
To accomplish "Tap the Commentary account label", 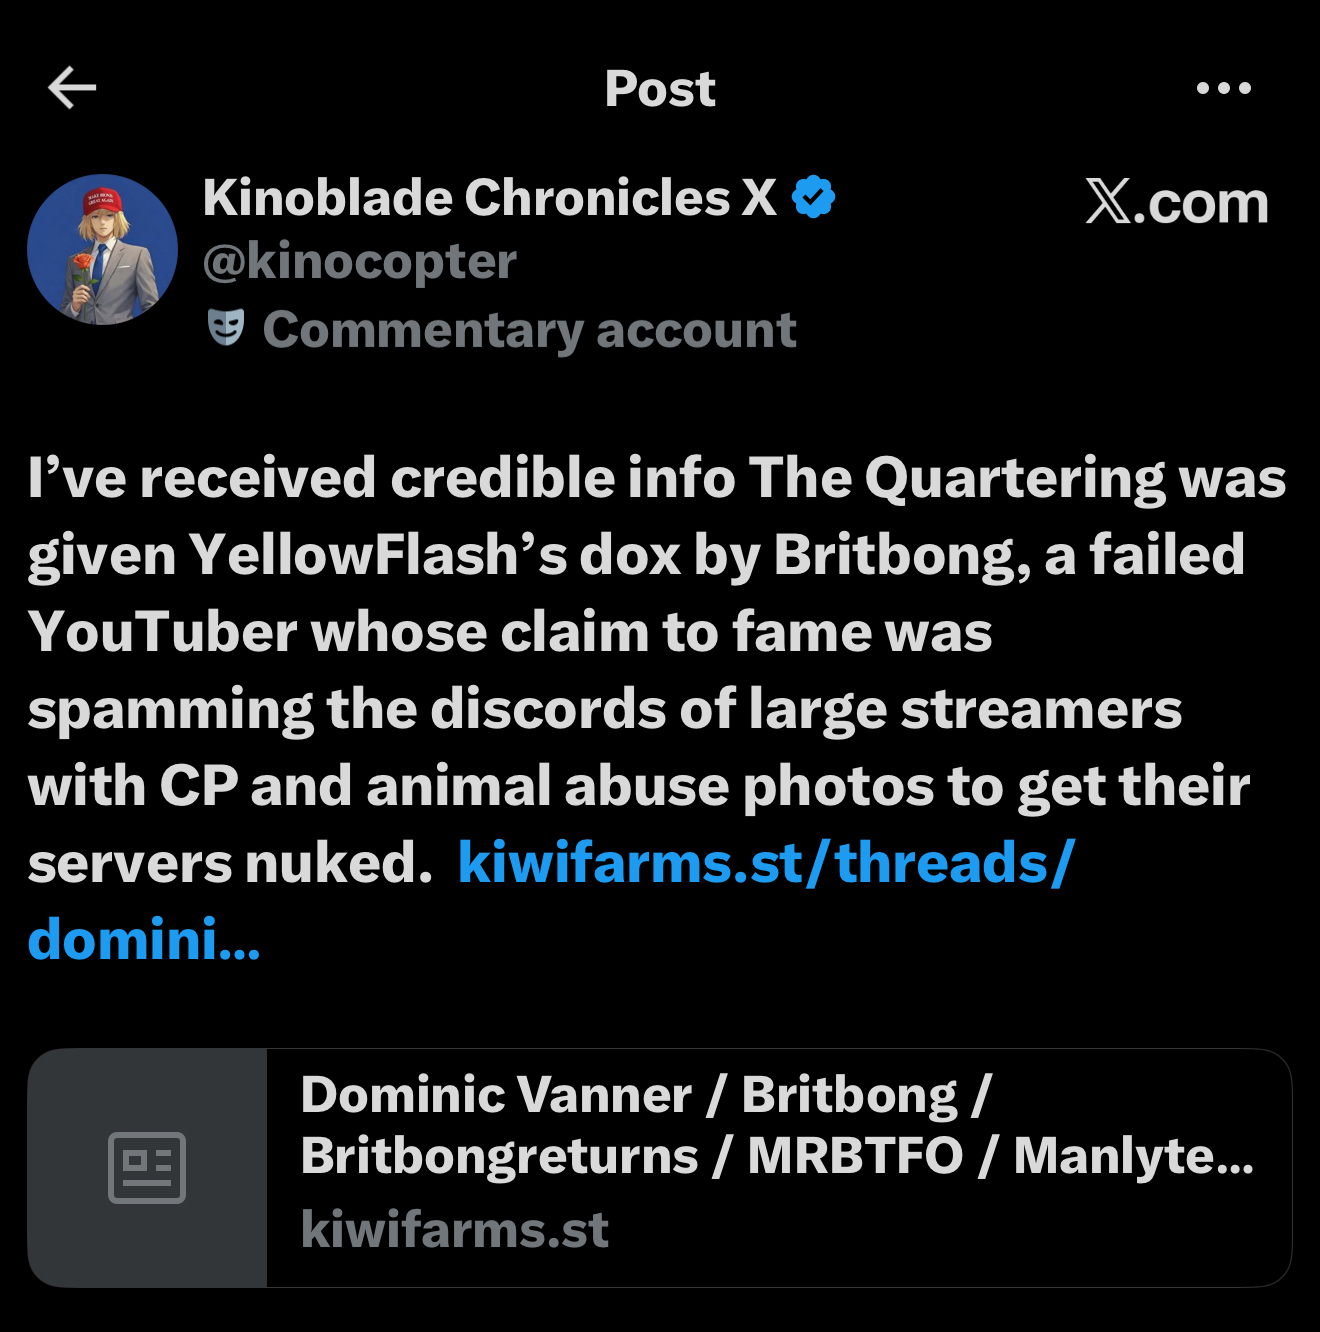I will coord(529,330).
